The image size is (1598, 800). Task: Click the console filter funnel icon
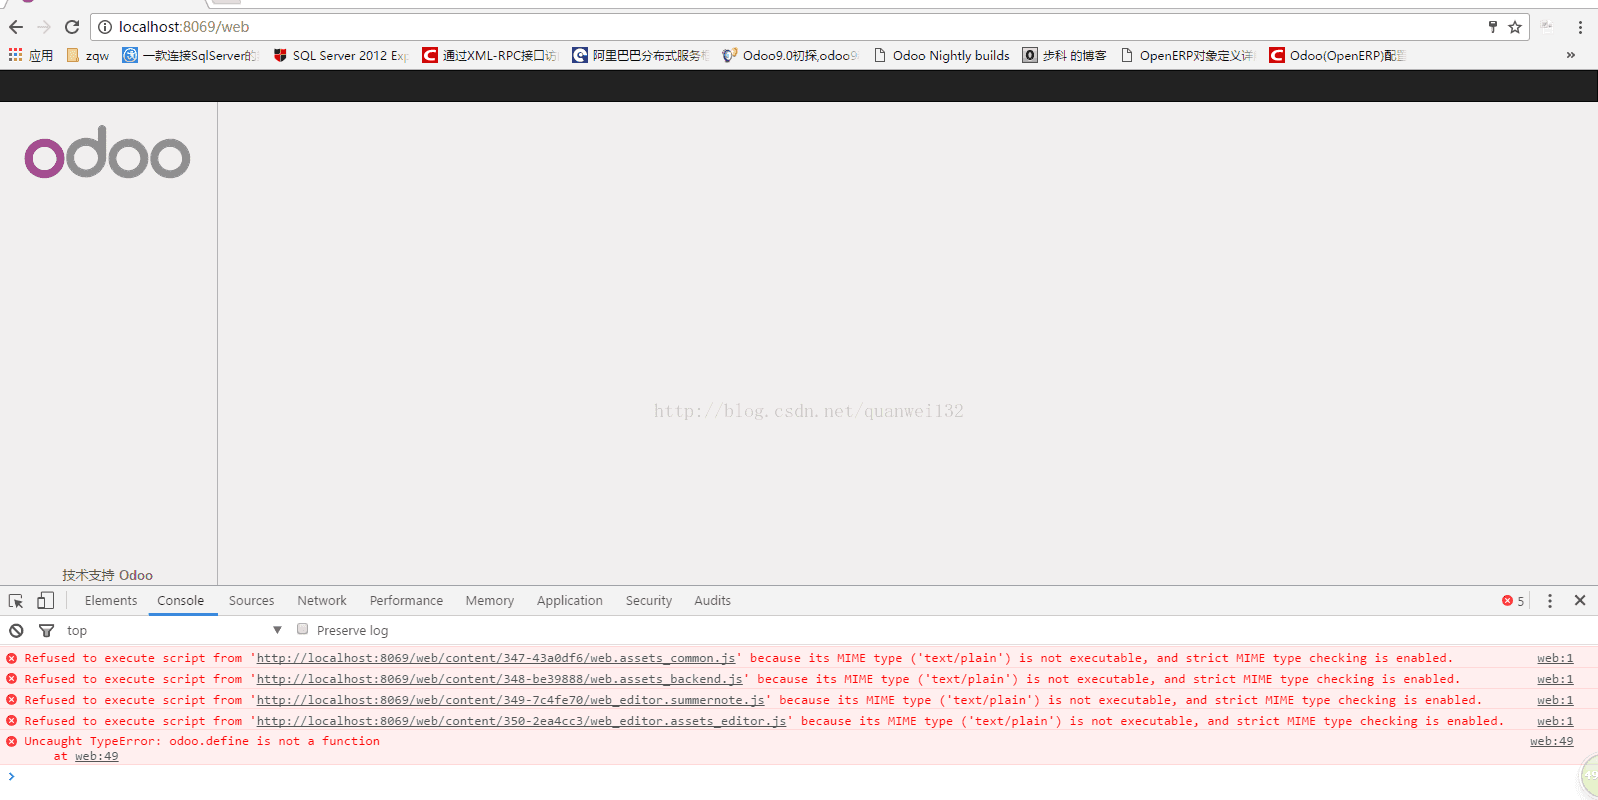coord(46,631)
